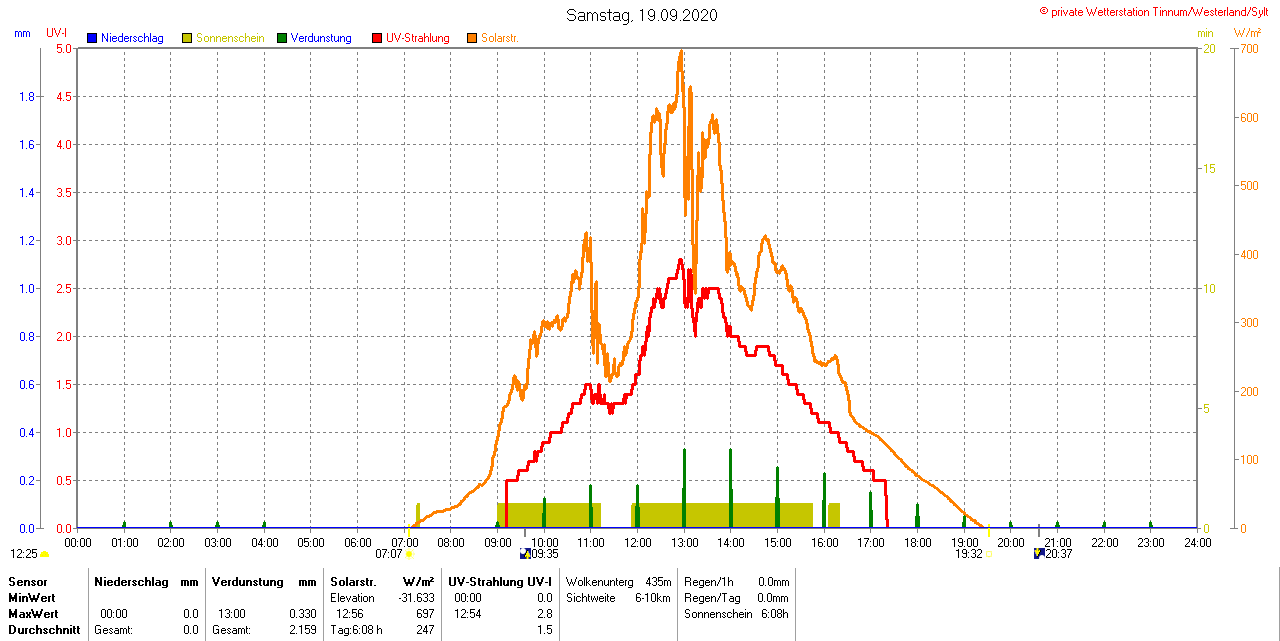Click the MinWert row label
This screenshot has height=641, width=1280.
(33, 598)
